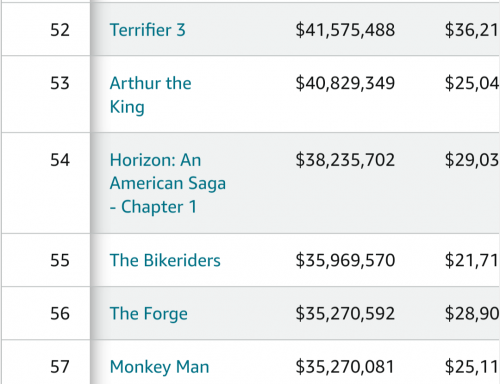This screenshot has height=384, width=500.
Task: Click the $35,270,592 gross value
Action: (345, 314)
